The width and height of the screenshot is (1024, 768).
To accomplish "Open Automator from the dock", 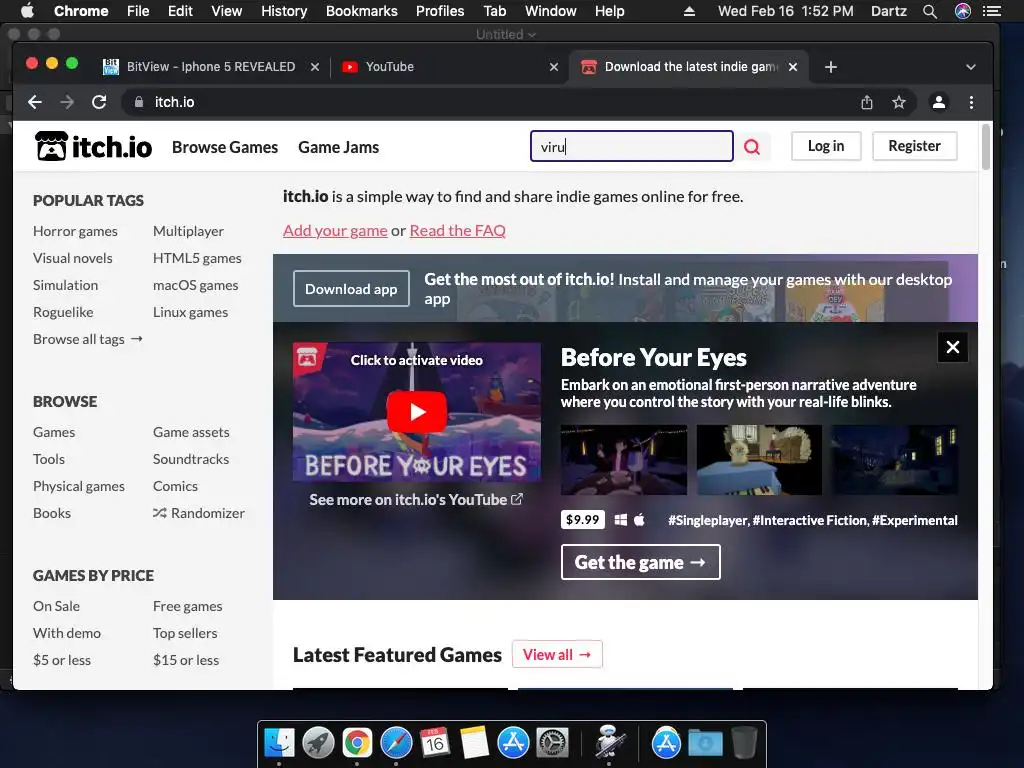I will pyautogui.click(x=609, y=743).
